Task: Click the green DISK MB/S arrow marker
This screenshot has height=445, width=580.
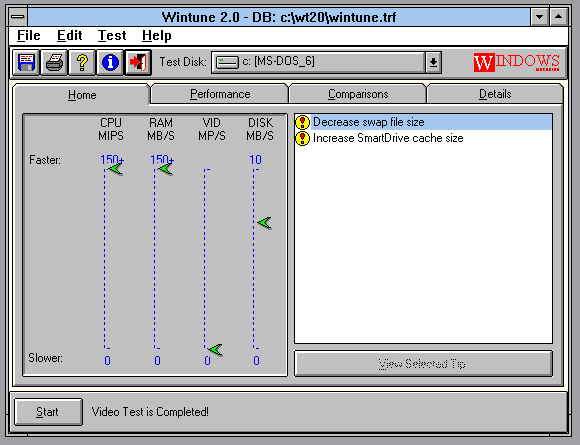Action: point(264,223)
